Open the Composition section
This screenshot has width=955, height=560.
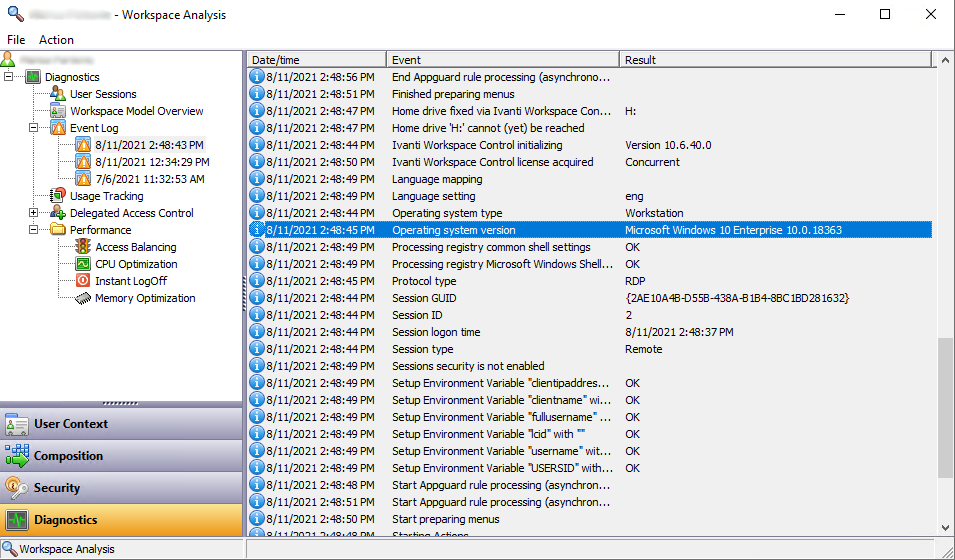tap(121, 456)
